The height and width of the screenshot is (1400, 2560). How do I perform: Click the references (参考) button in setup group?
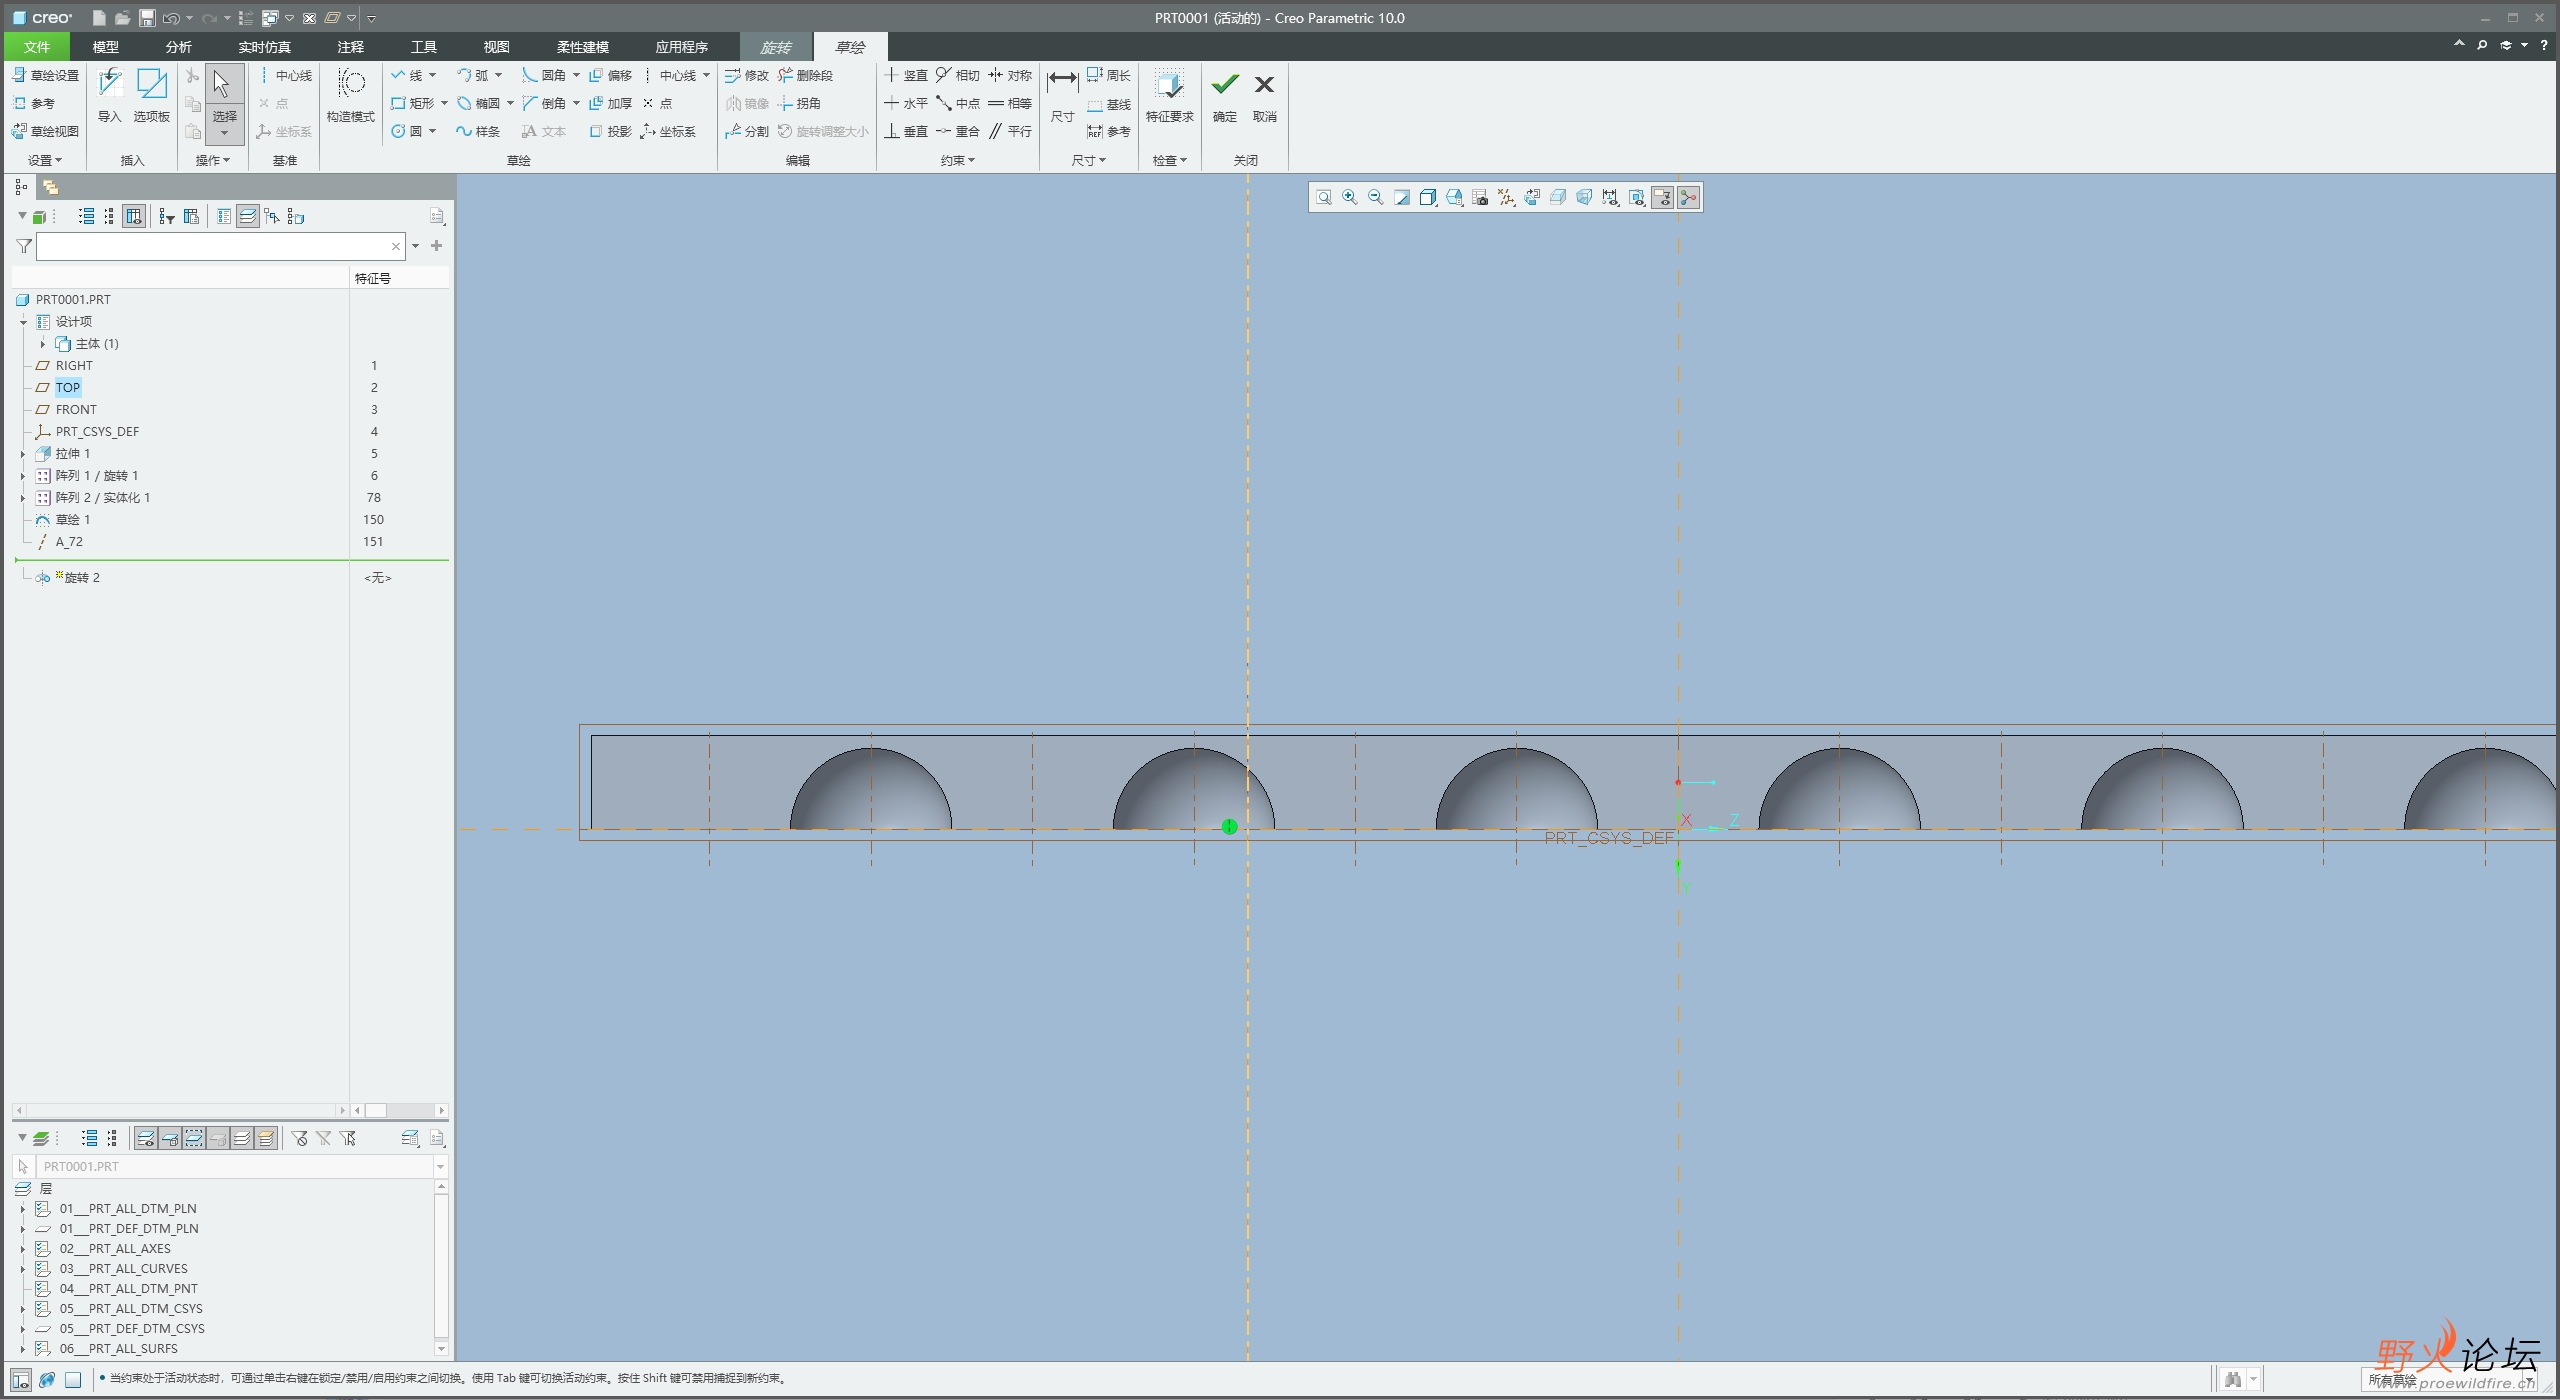34,103
